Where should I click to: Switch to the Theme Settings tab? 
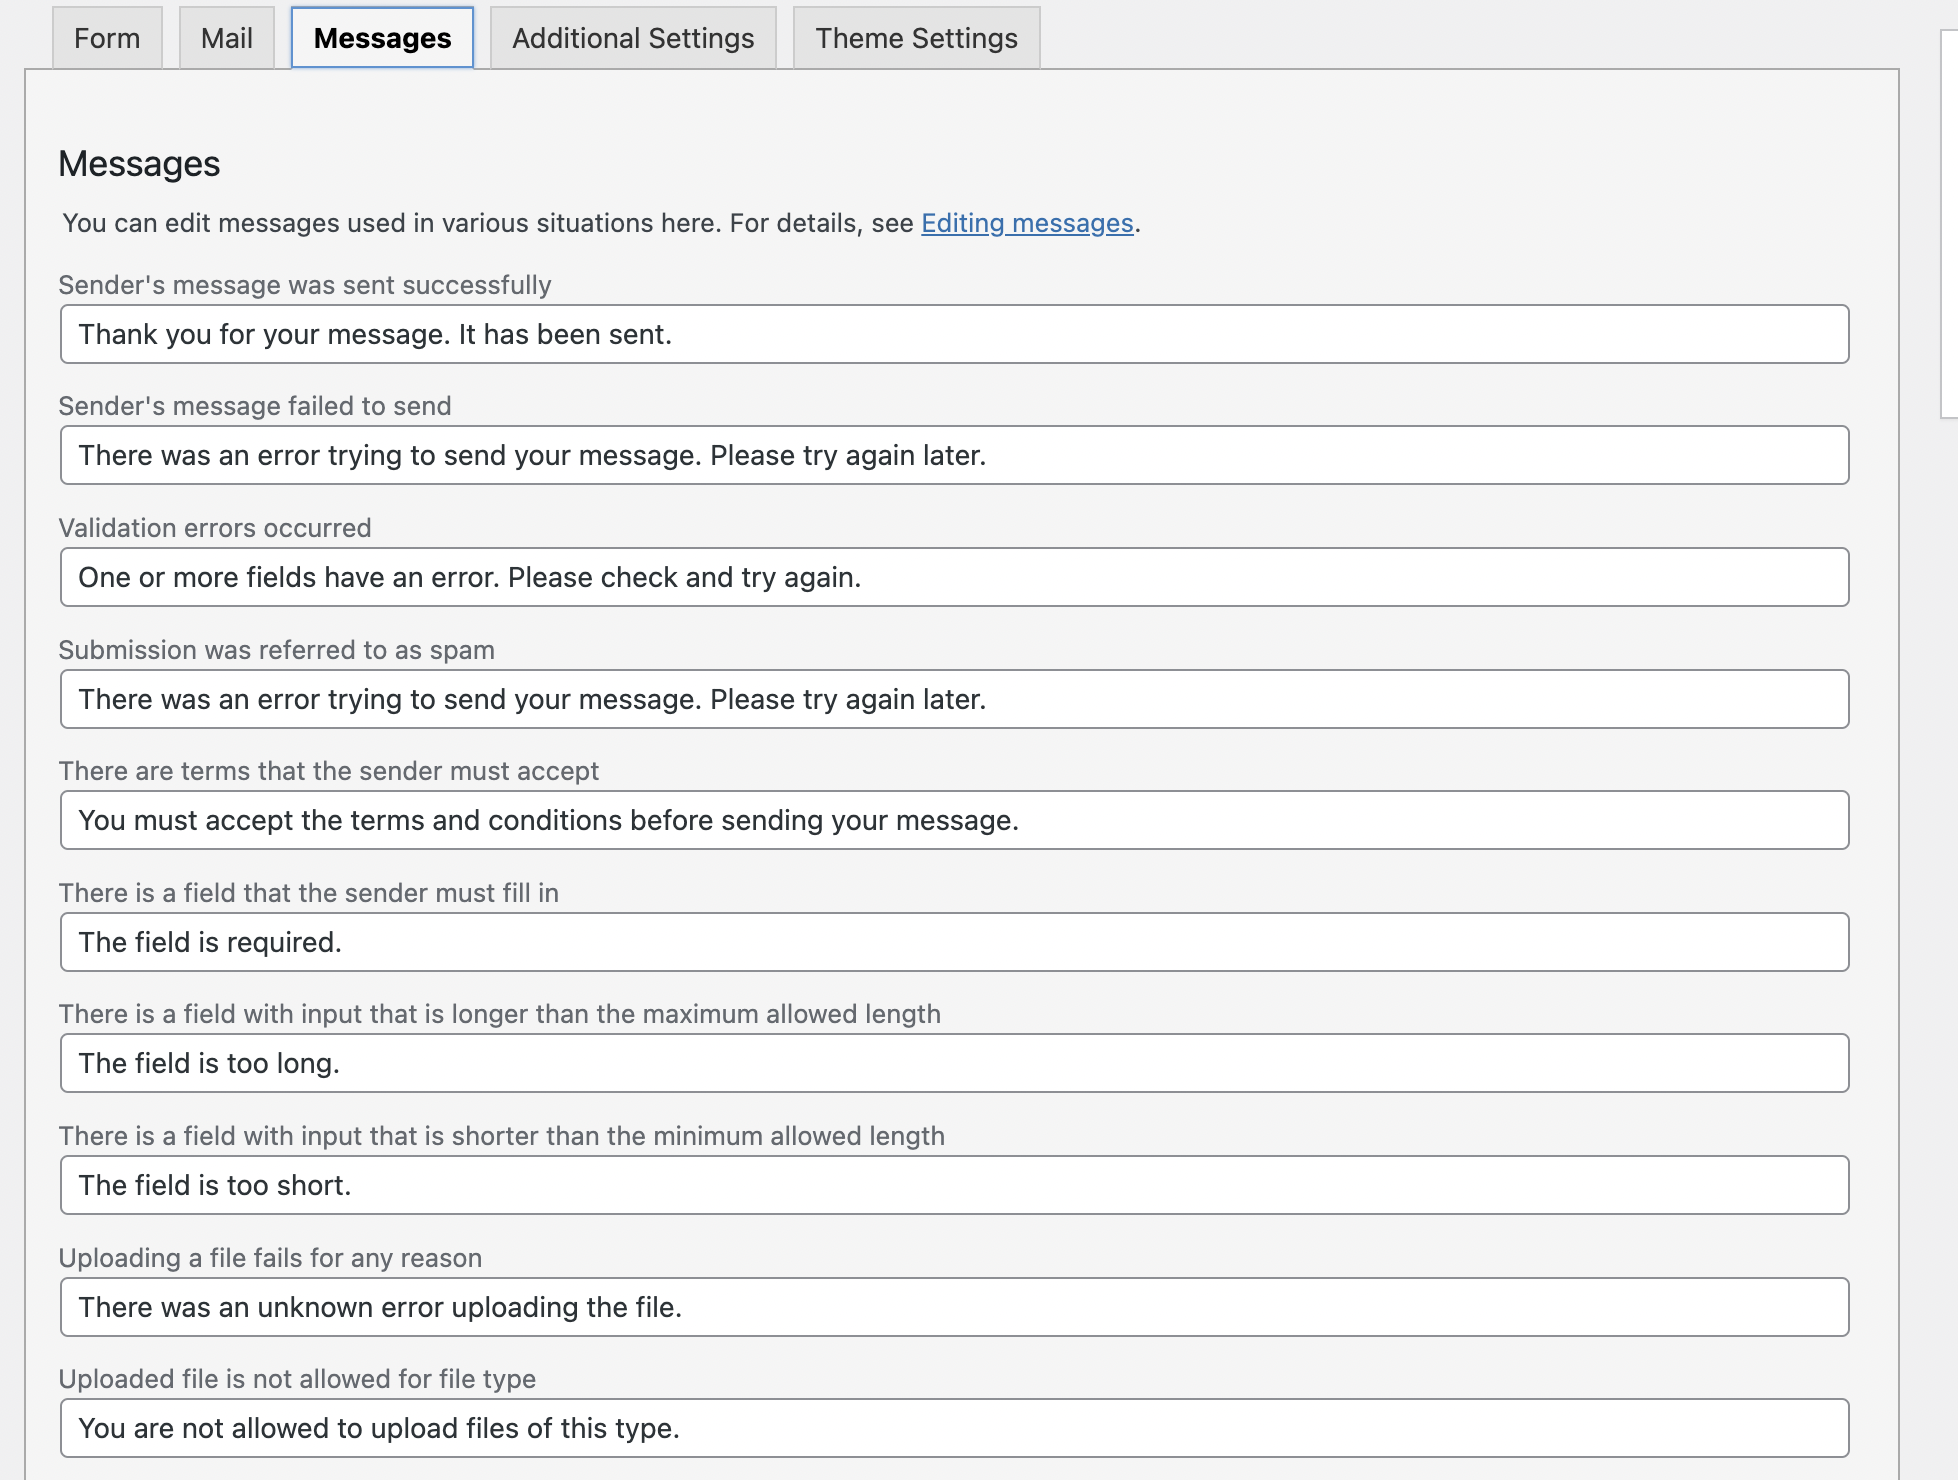(x=916, y=38)
